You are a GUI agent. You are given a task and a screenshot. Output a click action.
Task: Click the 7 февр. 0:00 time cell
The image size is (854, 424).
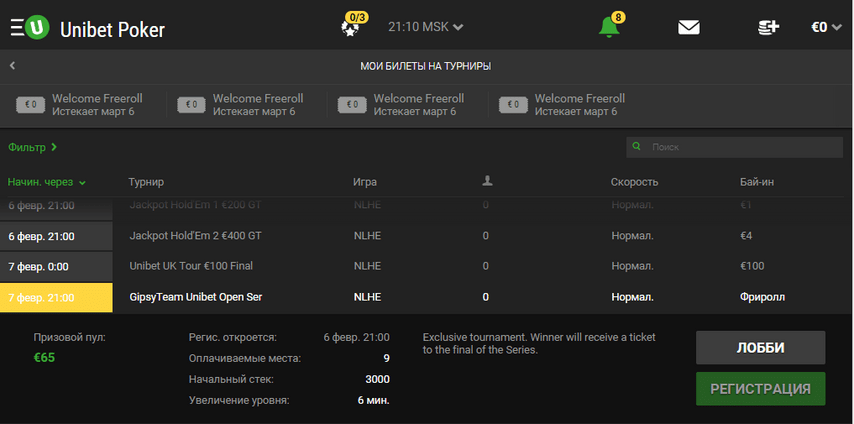coord(56,266)
